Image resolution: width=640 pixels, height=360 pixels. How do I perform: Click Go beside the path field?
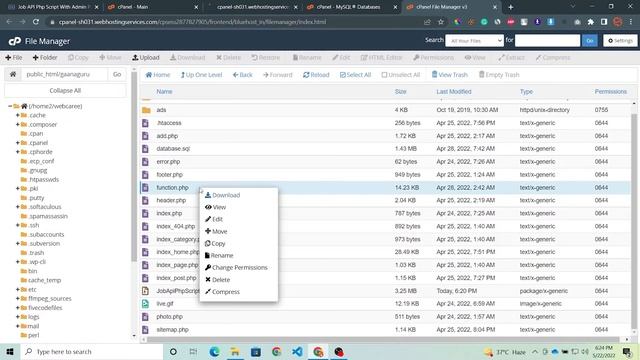pyautogui.click(x=117, y=74)
